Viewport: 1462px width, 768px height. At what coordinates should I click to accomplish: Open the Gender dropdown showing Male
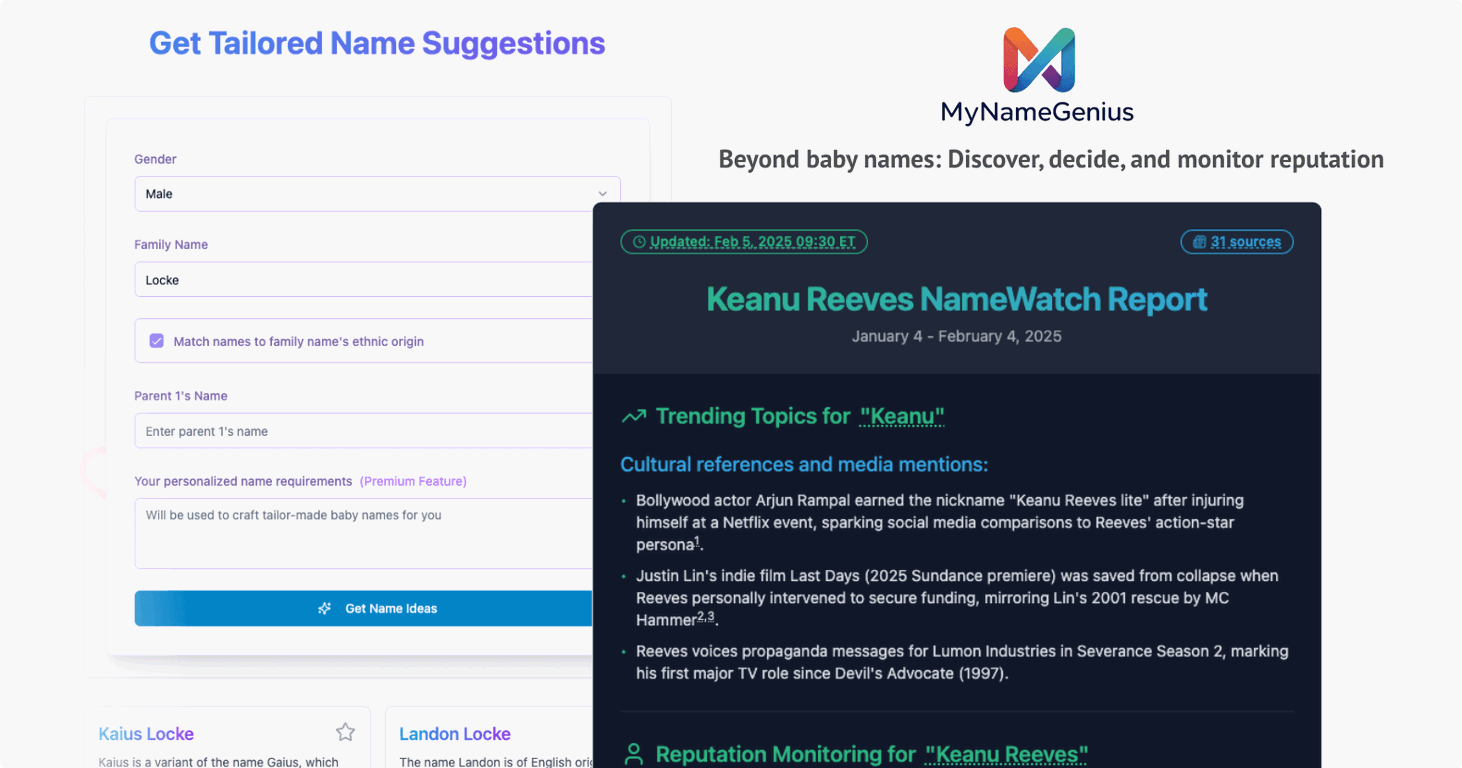coord(377,193)
